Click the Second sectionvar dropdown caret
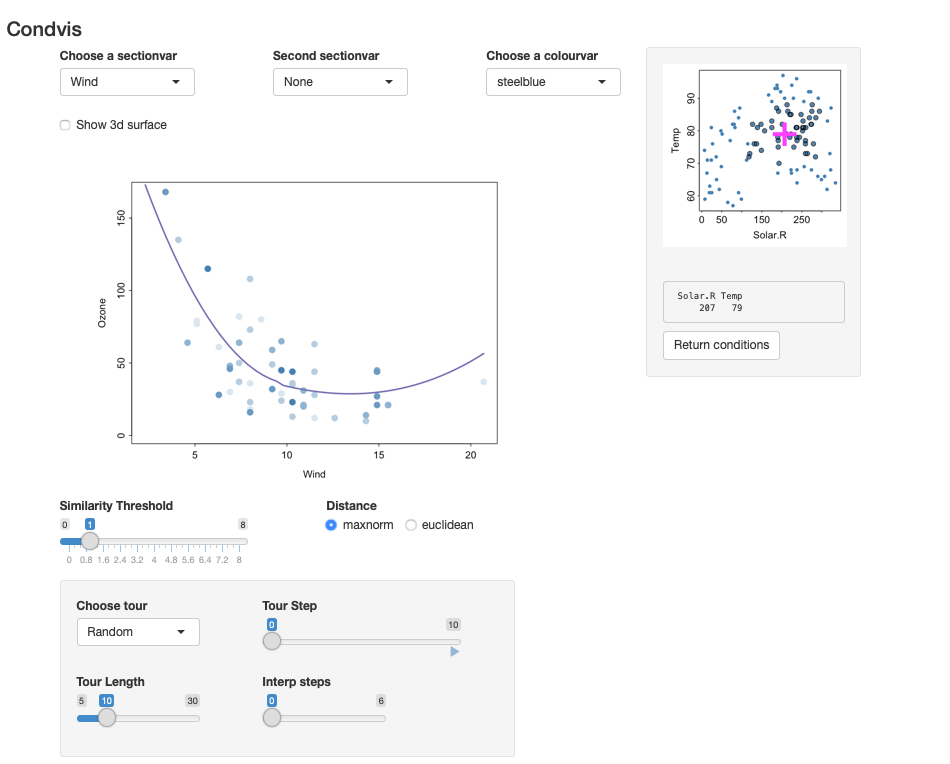950x764 pixels. tap(389, 82)
